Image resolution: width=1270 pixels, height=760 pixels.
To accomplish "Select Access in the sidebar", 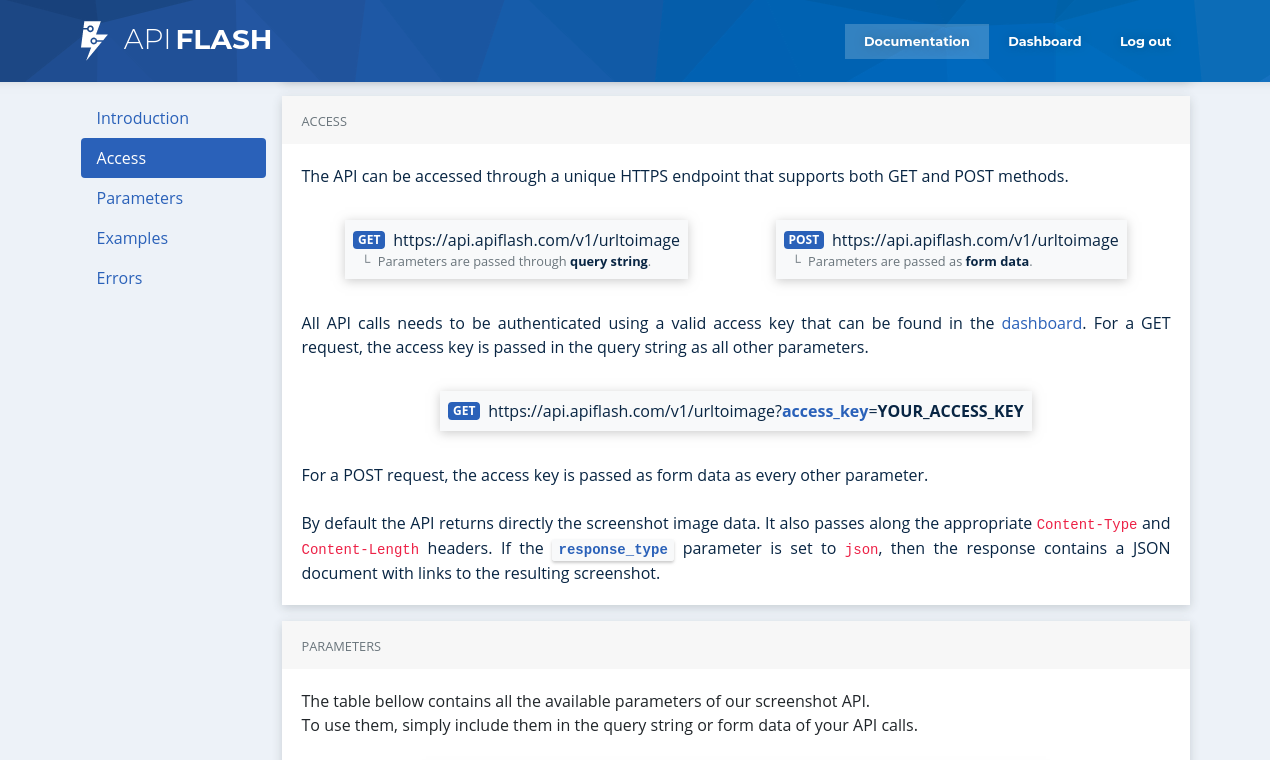I will 173,158.
